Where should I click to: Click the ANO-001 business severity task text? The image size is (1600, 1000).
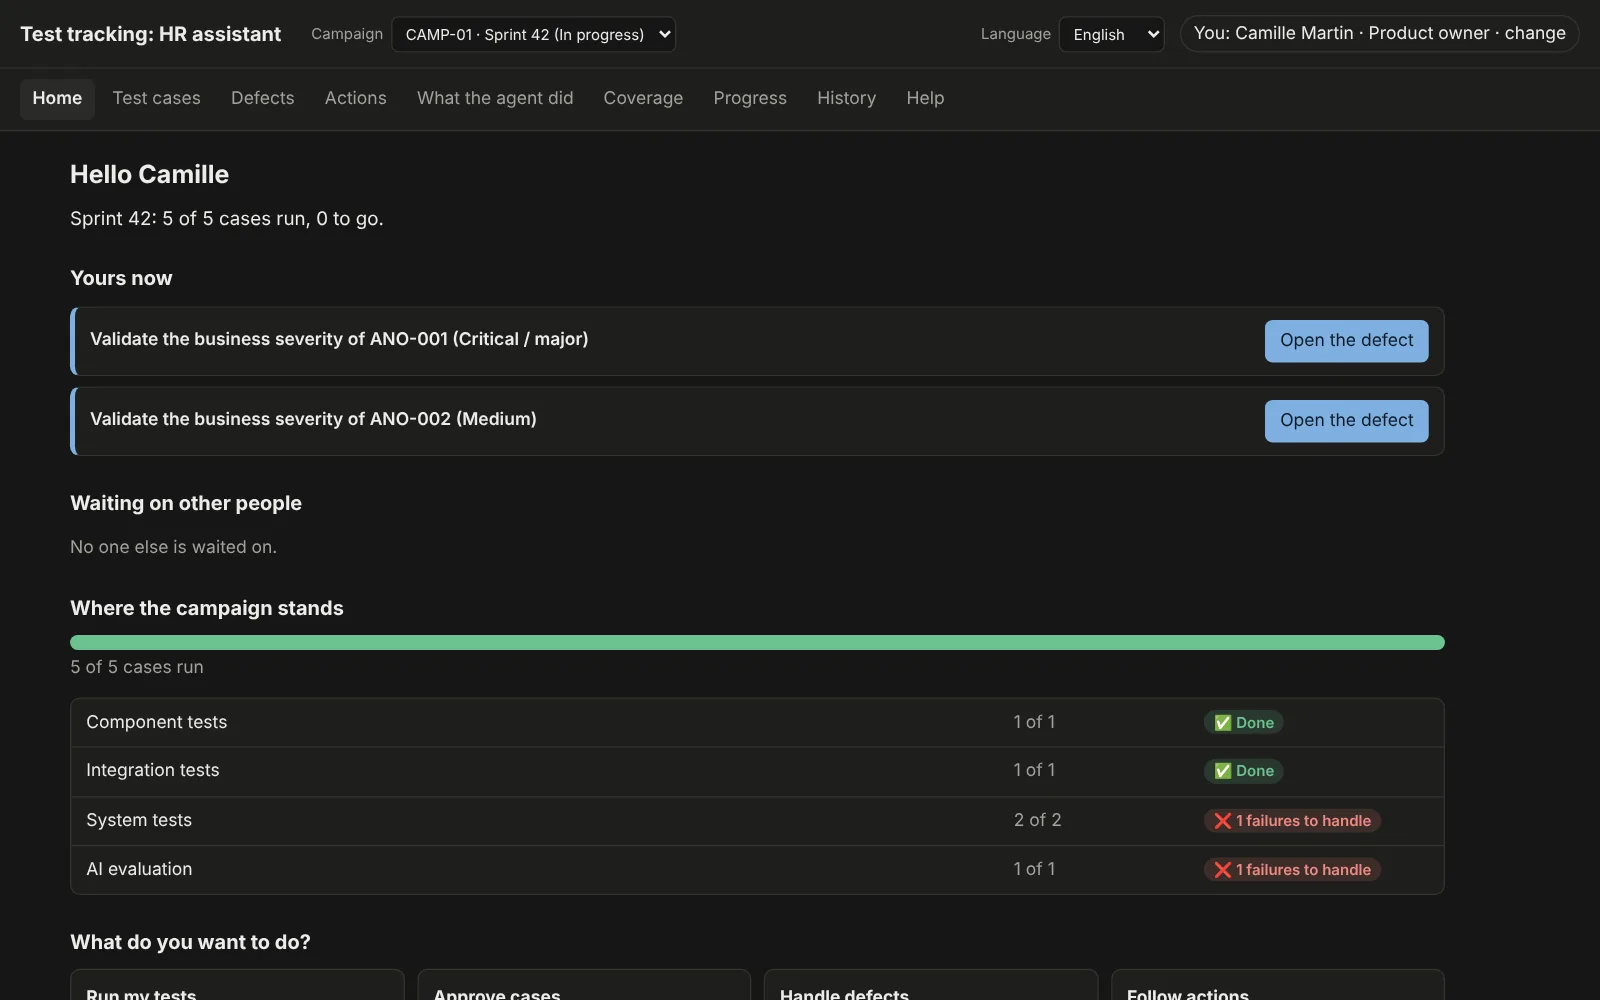coord(339,339)
